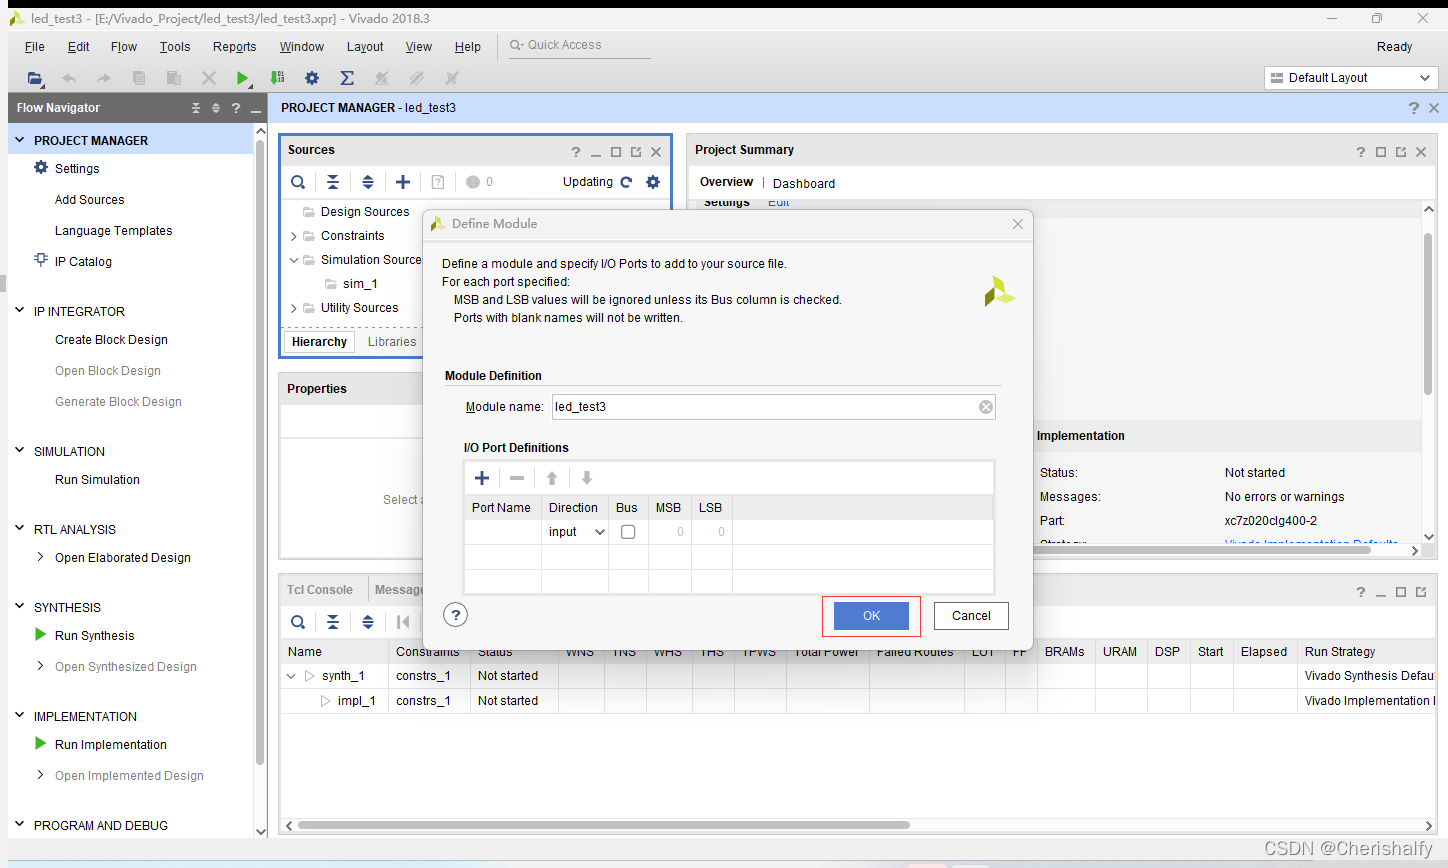Image resolution: width=1448 pixels, height=868 pixels.
Task: Maximize the Sources panel
Action: (616, 152)
